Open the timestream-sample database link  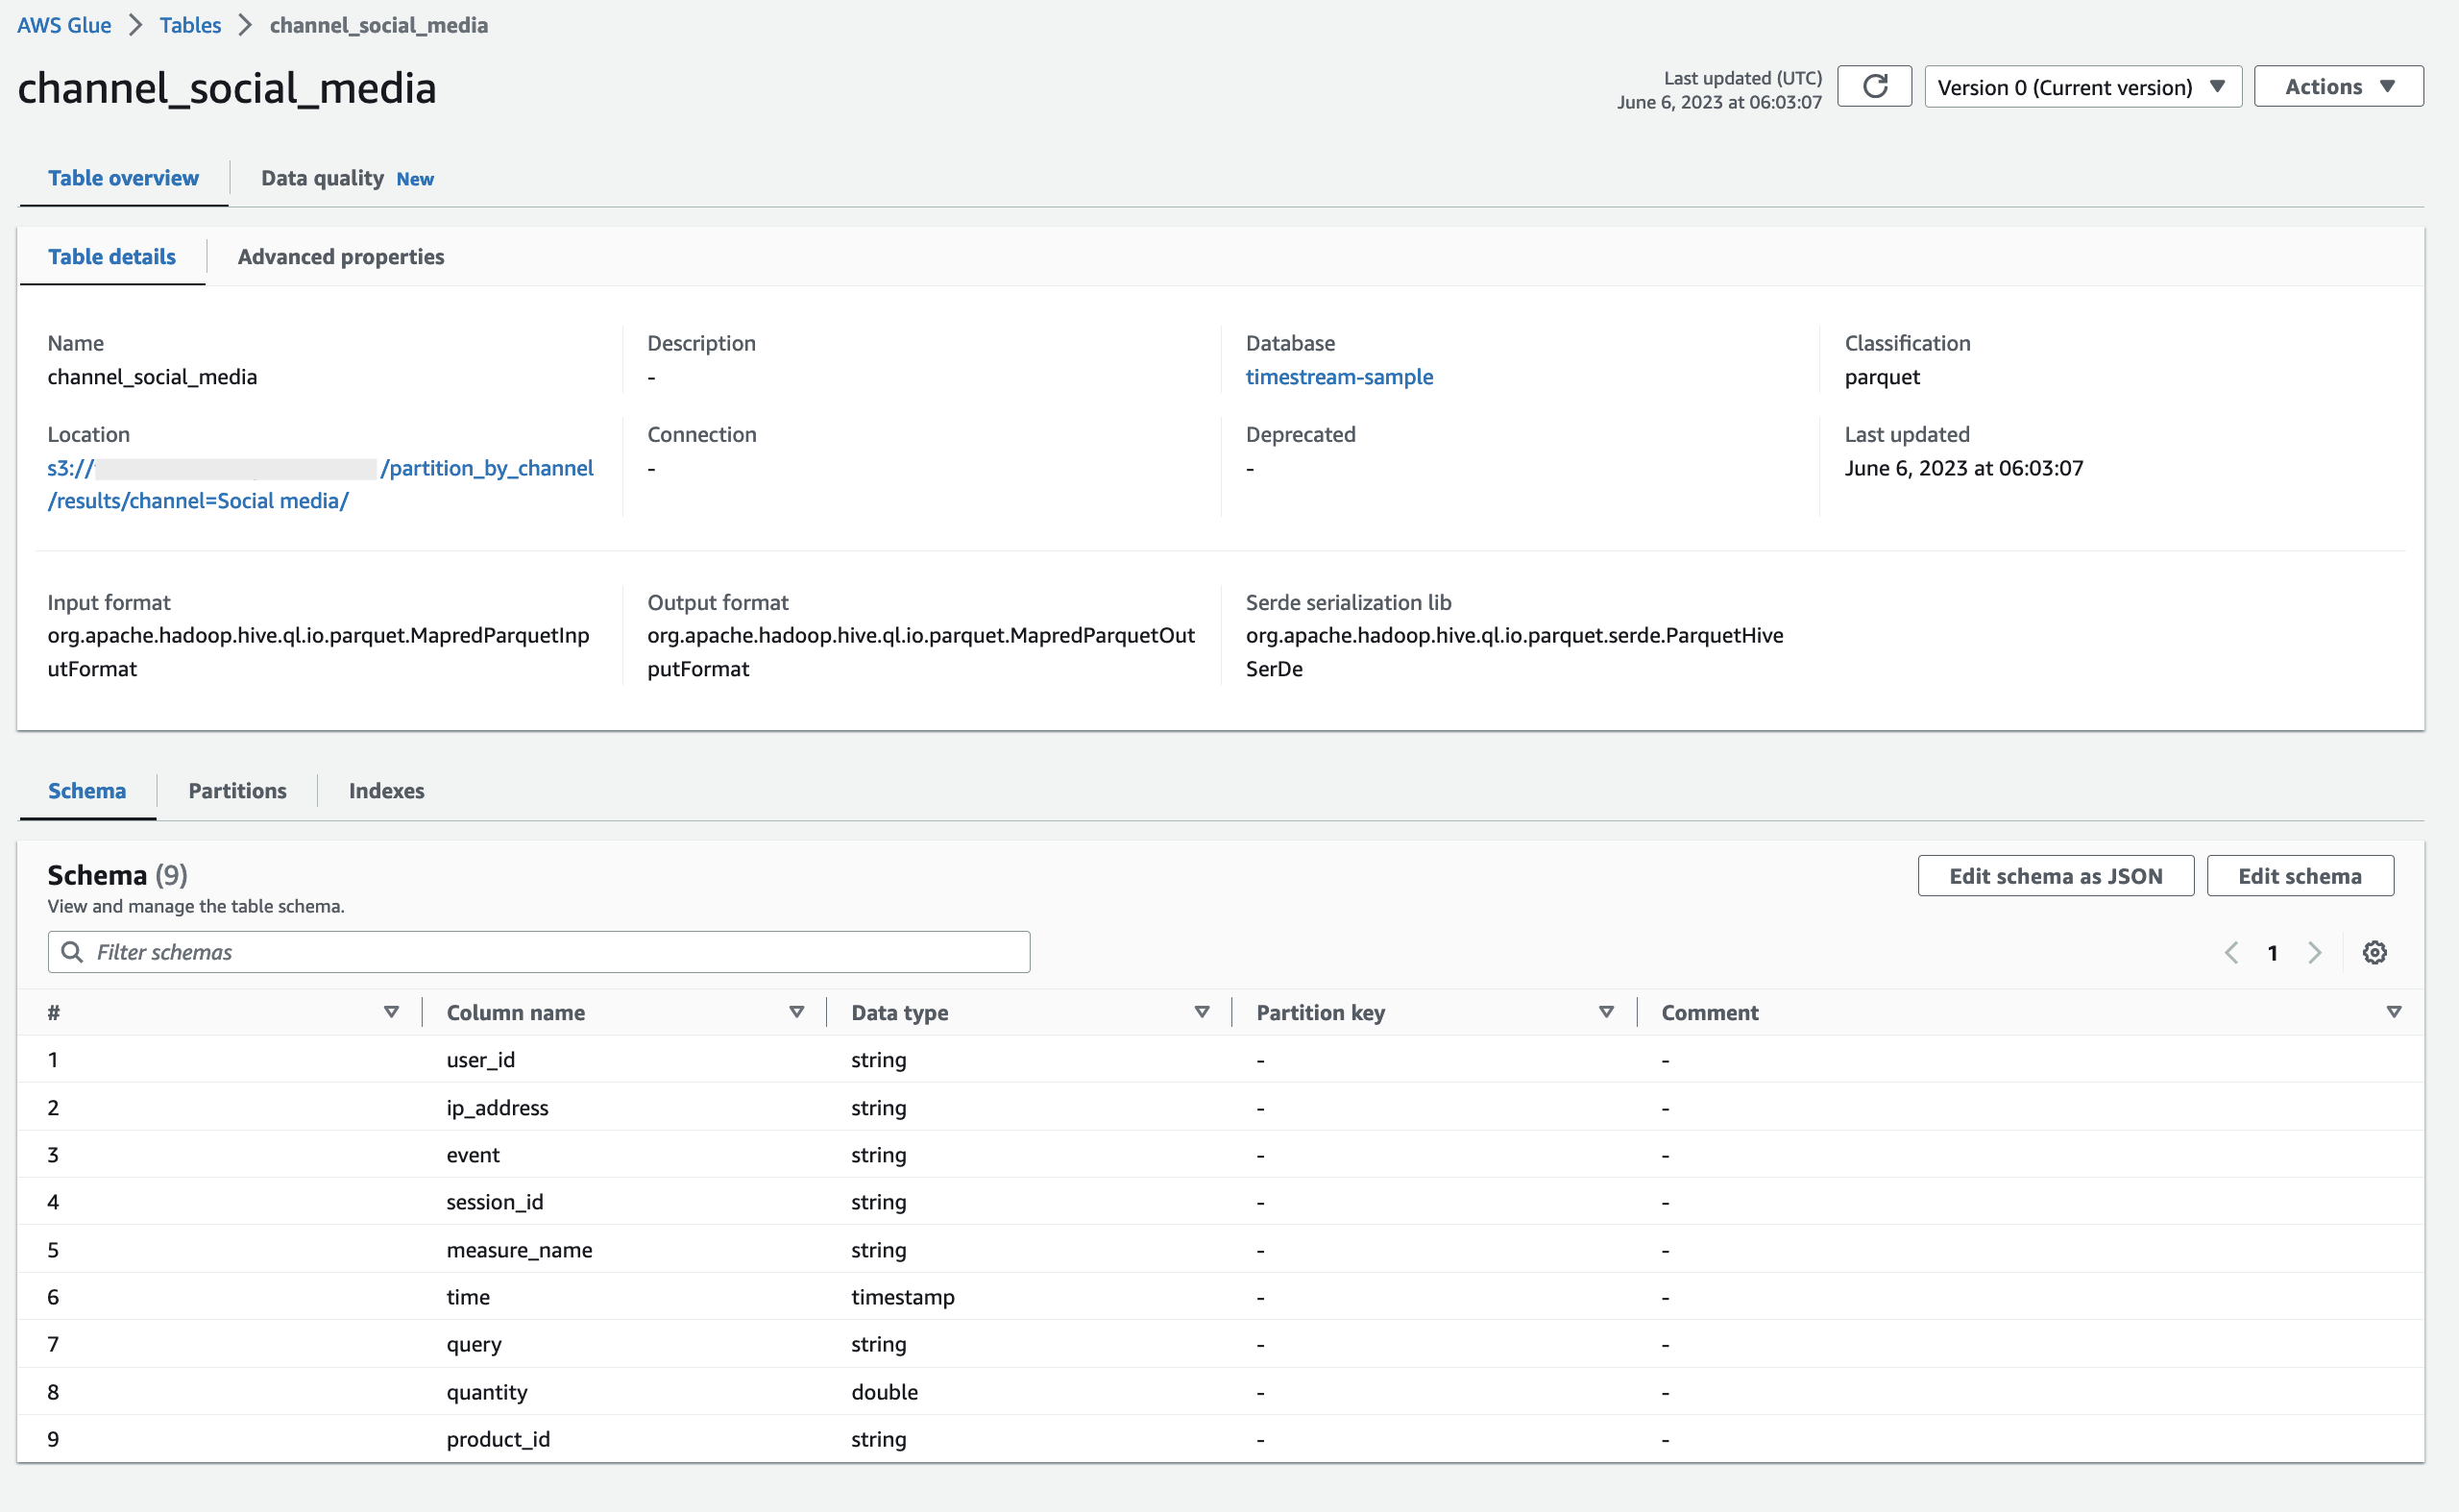point(1338,377)
